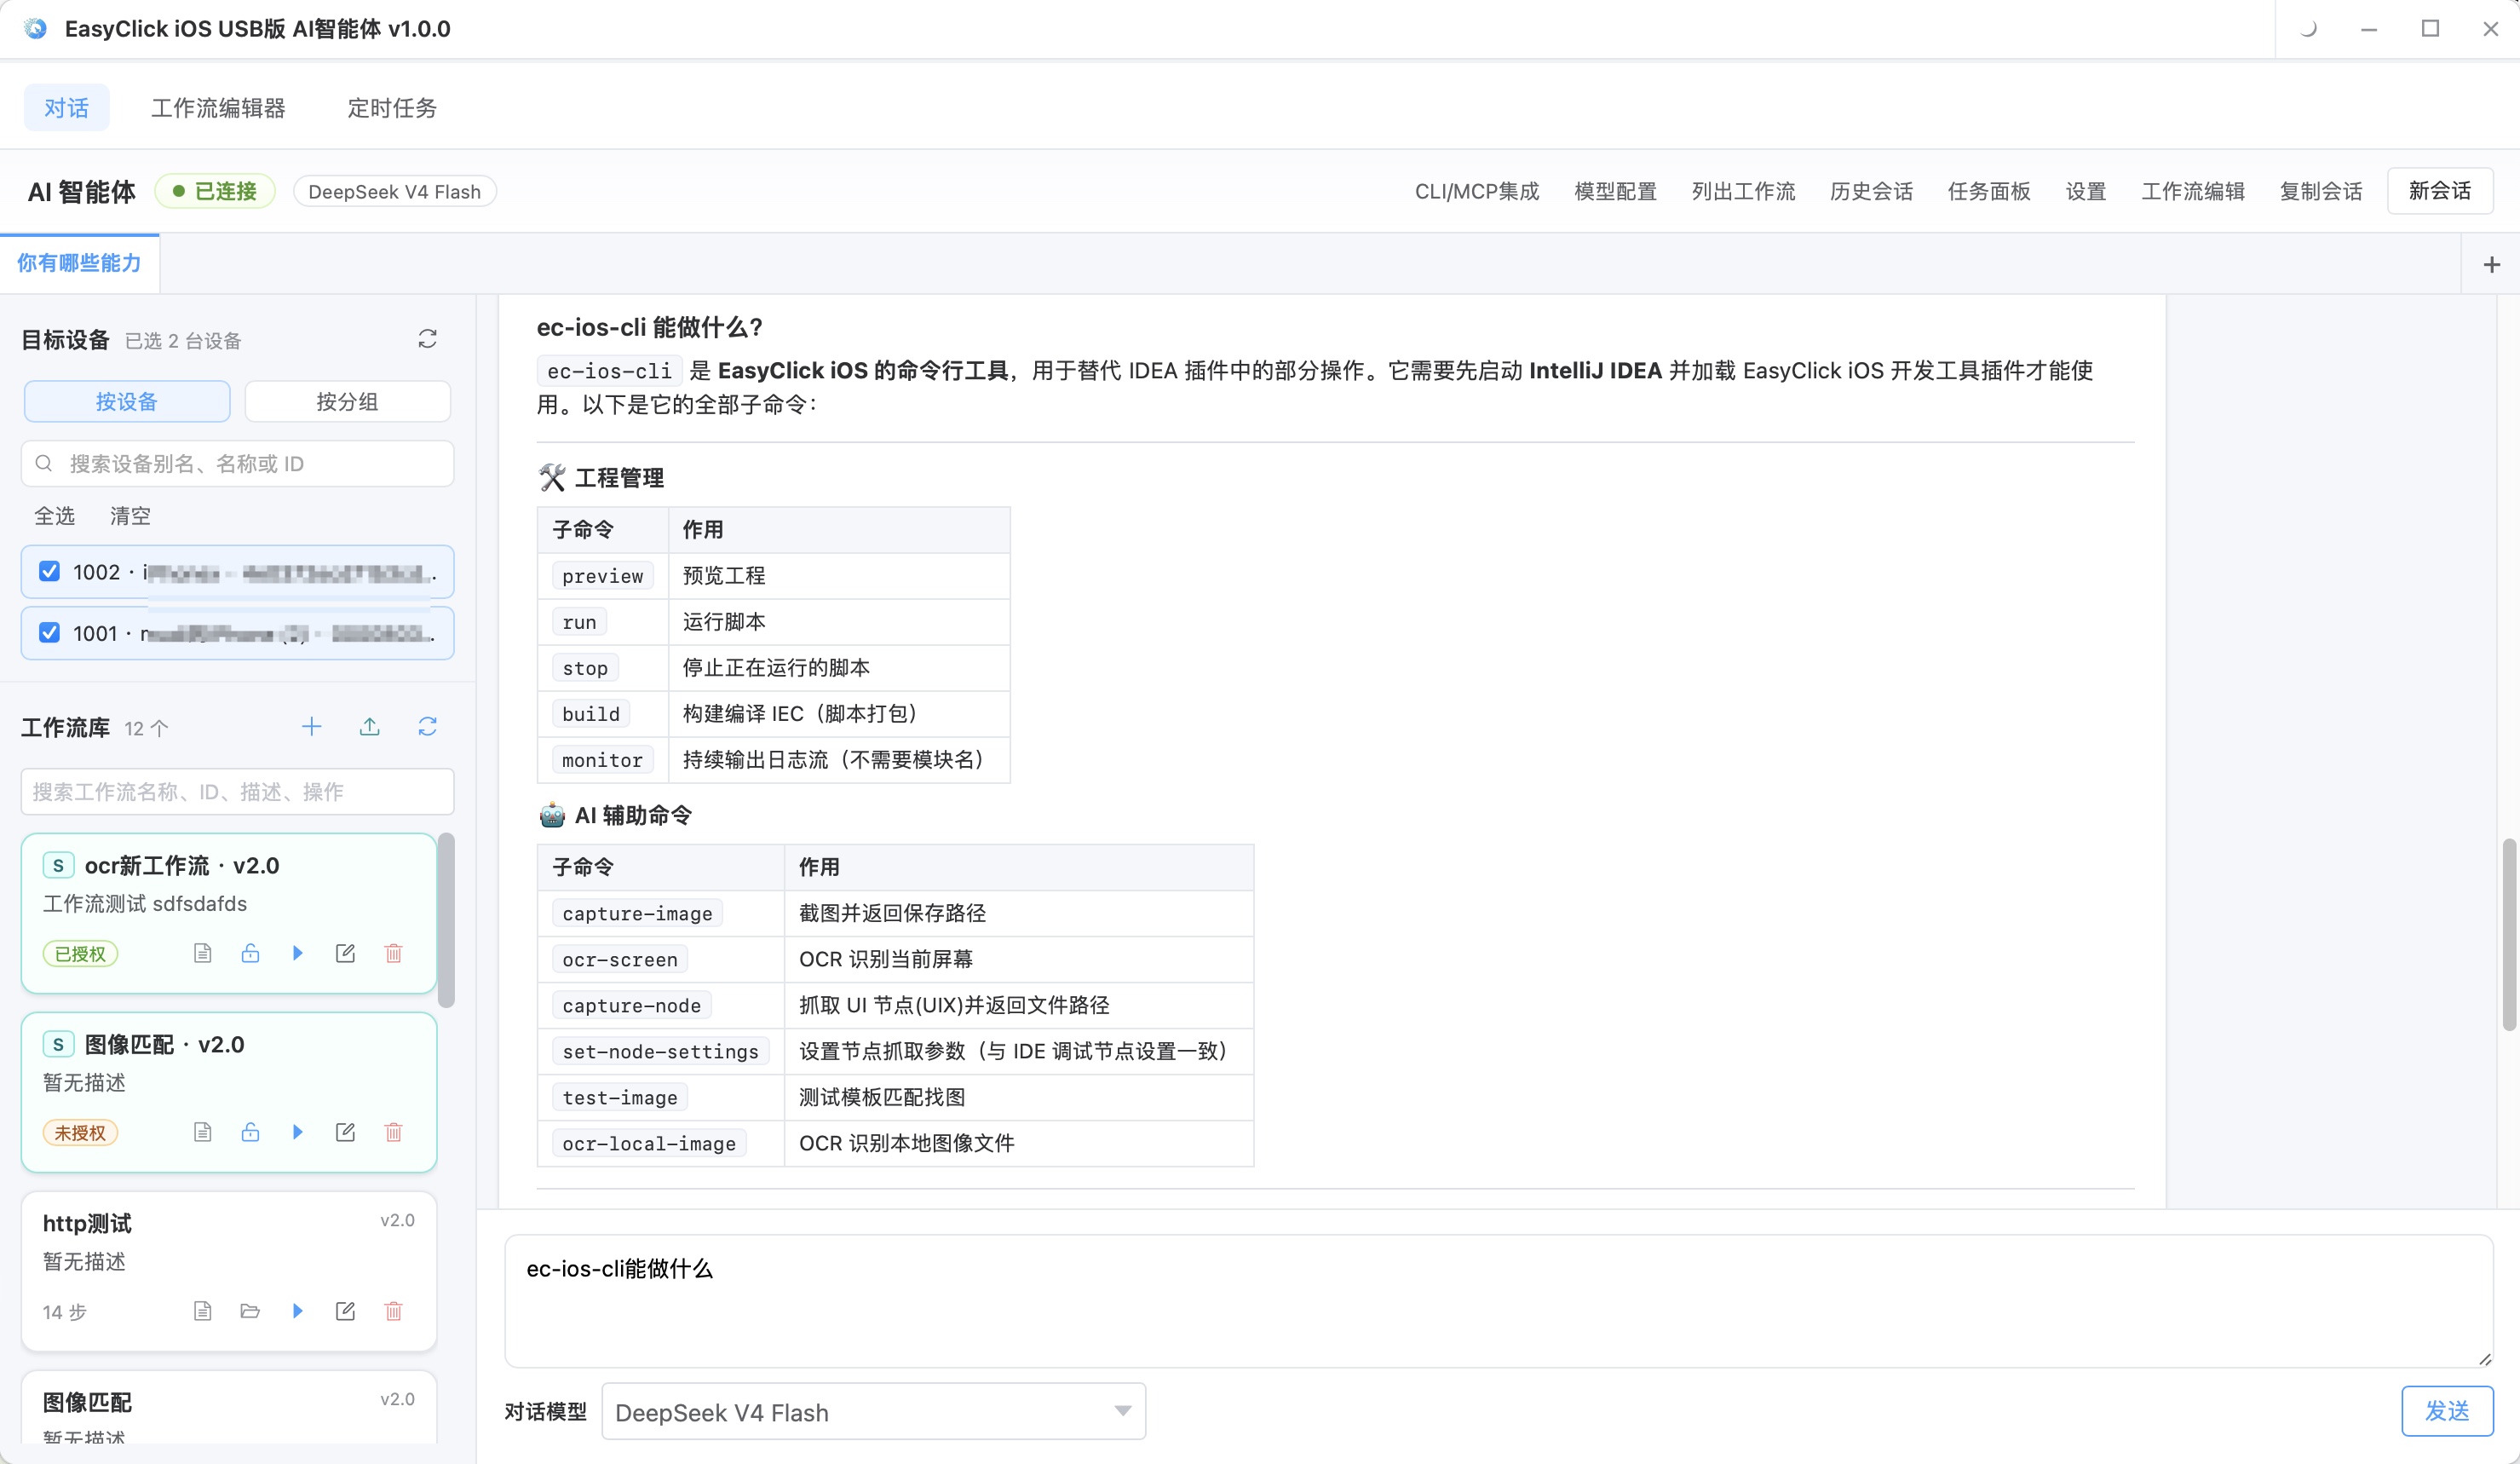Viewport: 2520px width, 1464px height.
Task: Delete the ocr新工作流 workflow
Action: (393, 953)
